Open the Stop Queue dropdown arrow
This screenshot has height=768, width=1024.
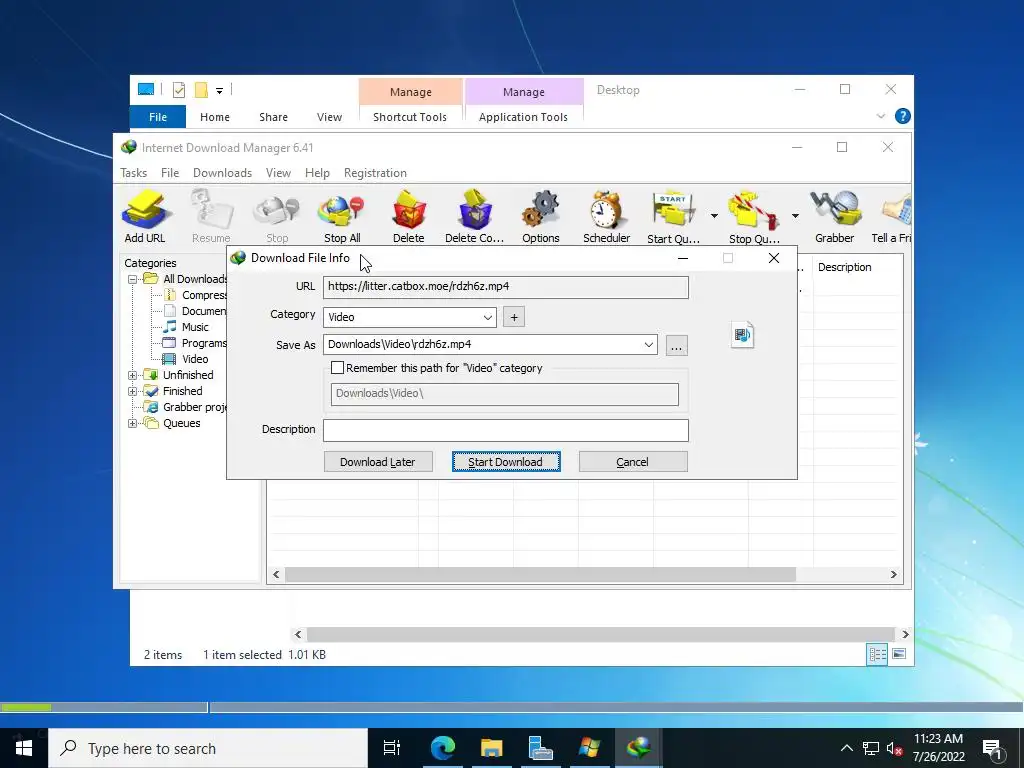pos(795,216)
